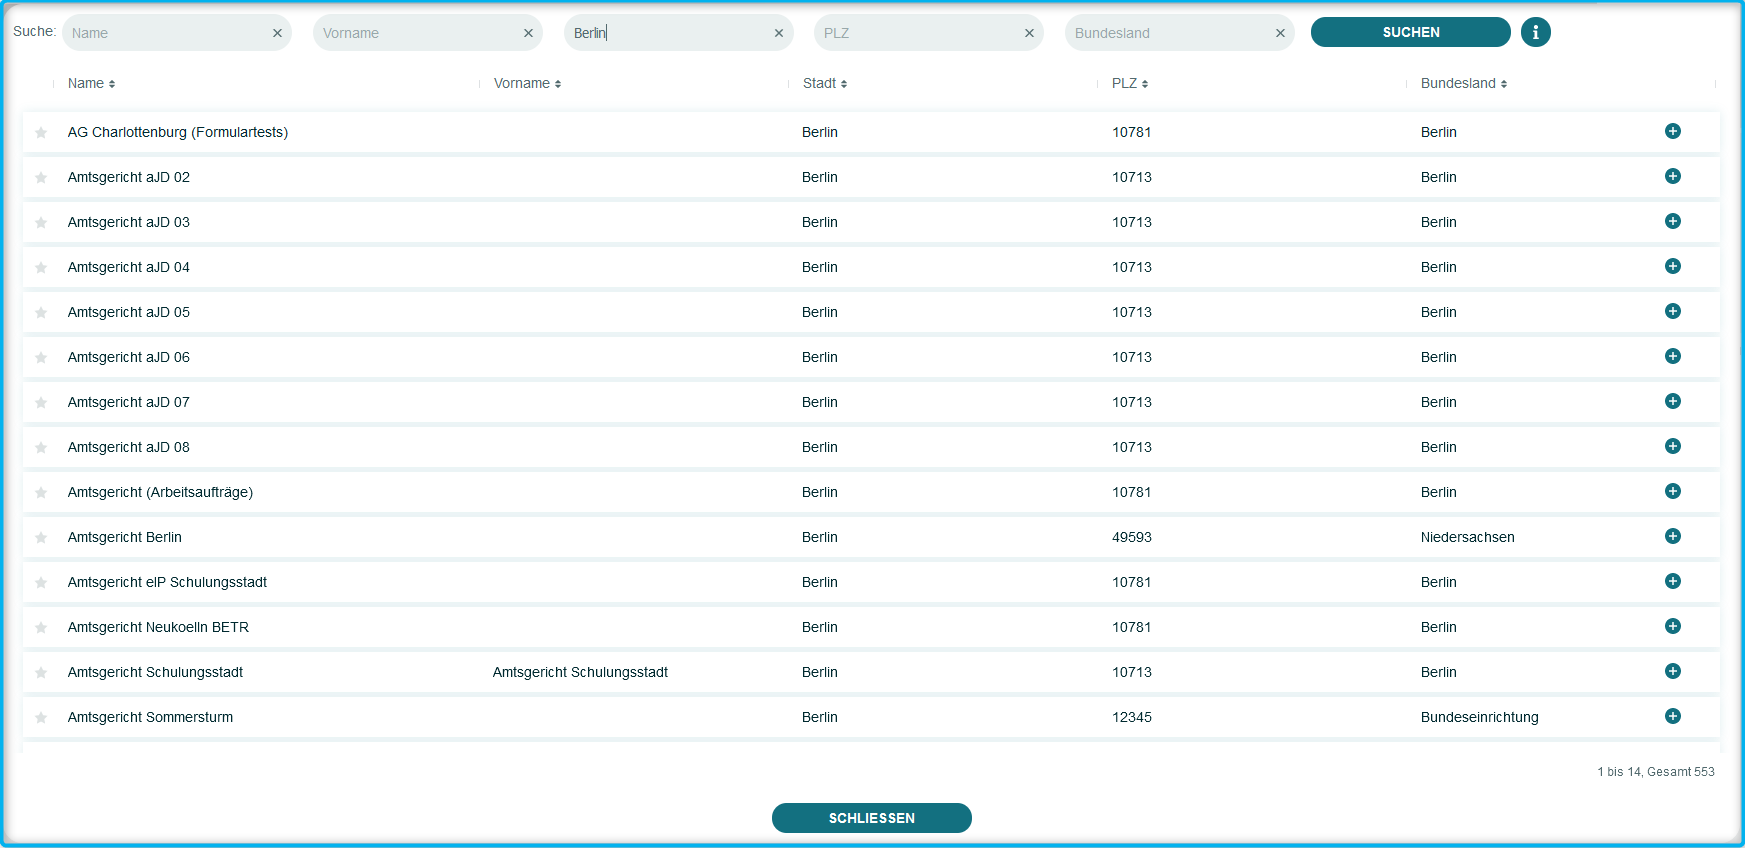This screenshot has height=848, width=1745.
Task: Close the dialog with SCHLIESSEN button
Action: [x=871, y=818]
